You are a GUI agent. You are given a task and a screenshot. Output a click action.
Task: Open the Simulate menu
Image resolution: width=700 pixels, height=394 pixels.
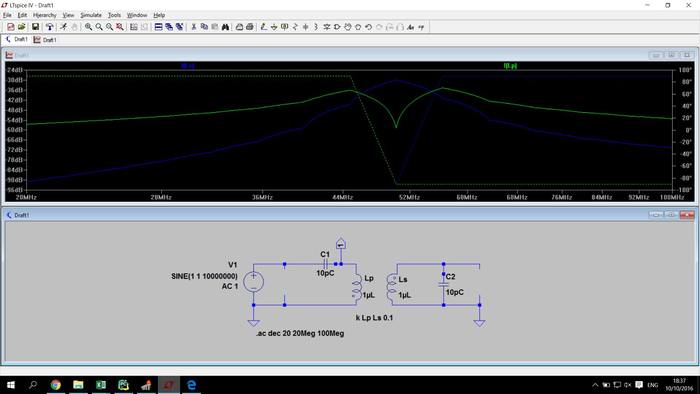pos(91,15)
